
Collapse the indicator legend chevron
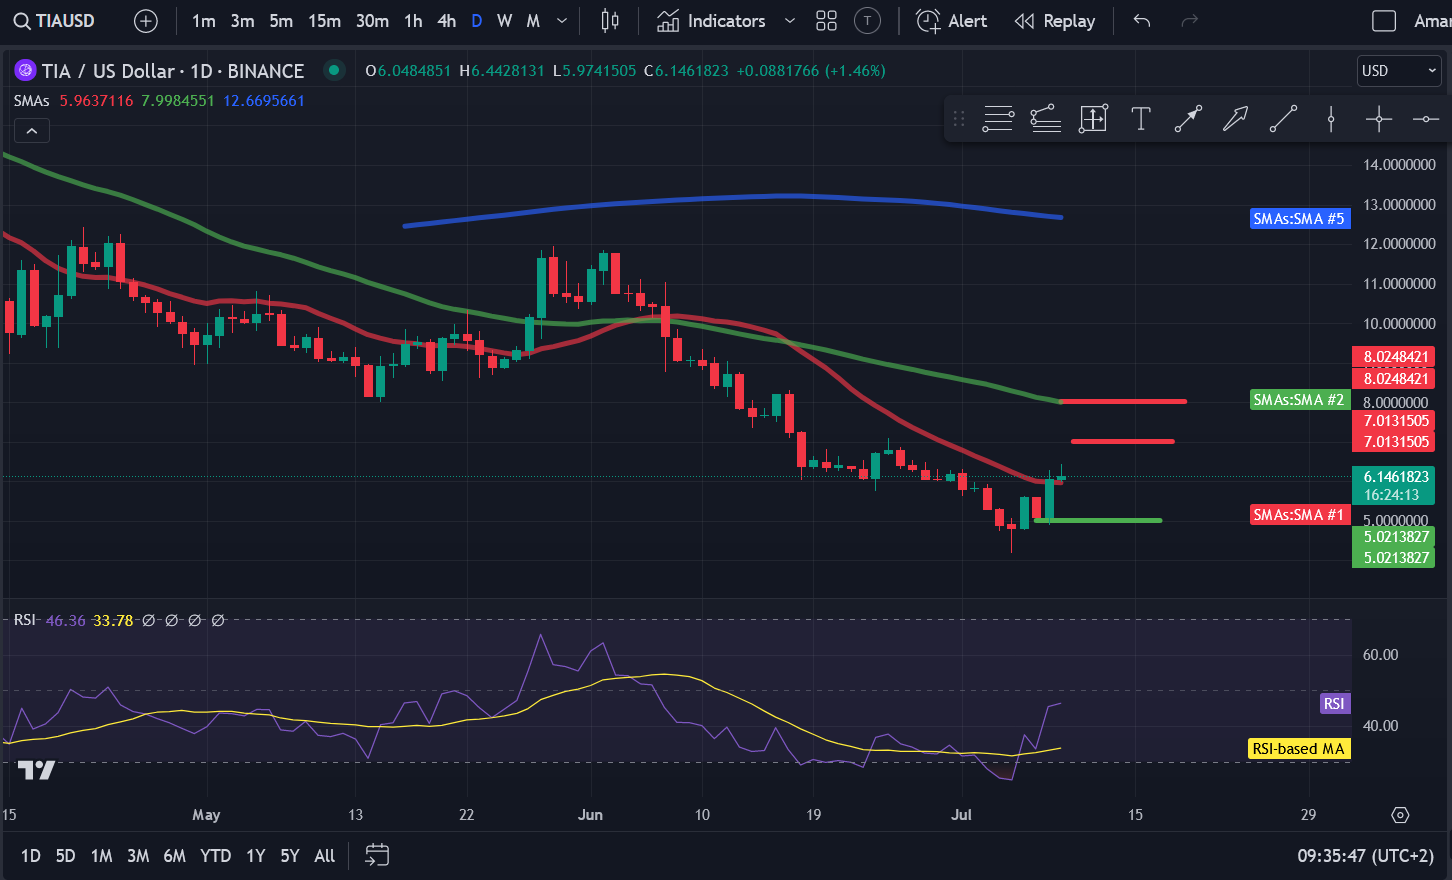point(32,131)
